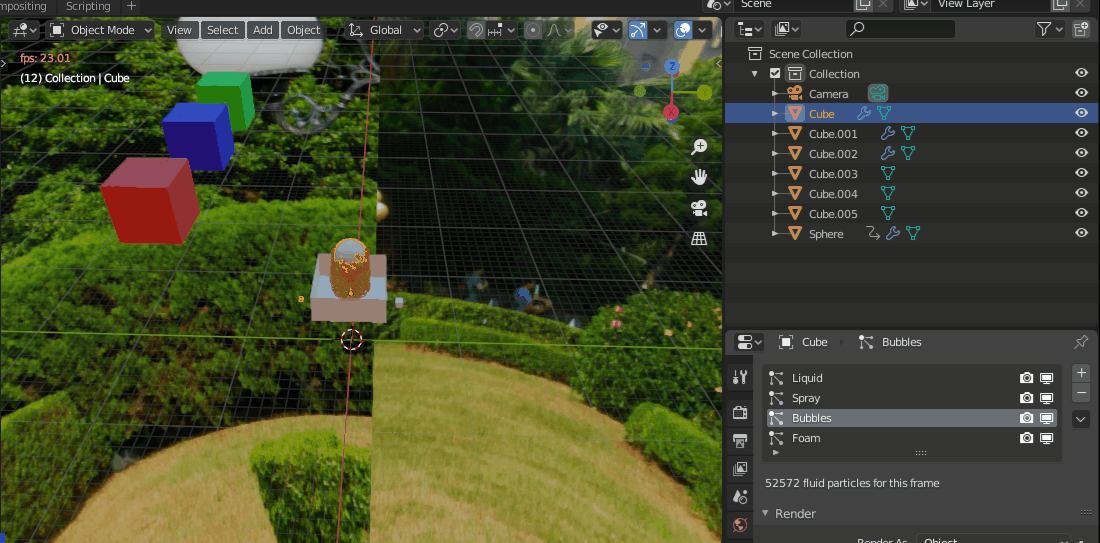Click mesh data icon on Cube.003 row

tap(887, 173)
